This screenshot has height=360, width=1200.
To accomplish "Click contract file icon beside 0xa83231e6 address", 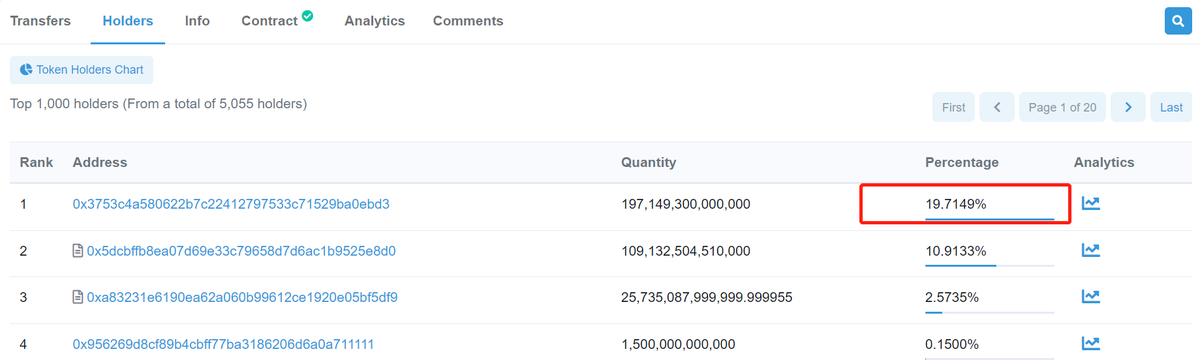I will coord(78,297).
